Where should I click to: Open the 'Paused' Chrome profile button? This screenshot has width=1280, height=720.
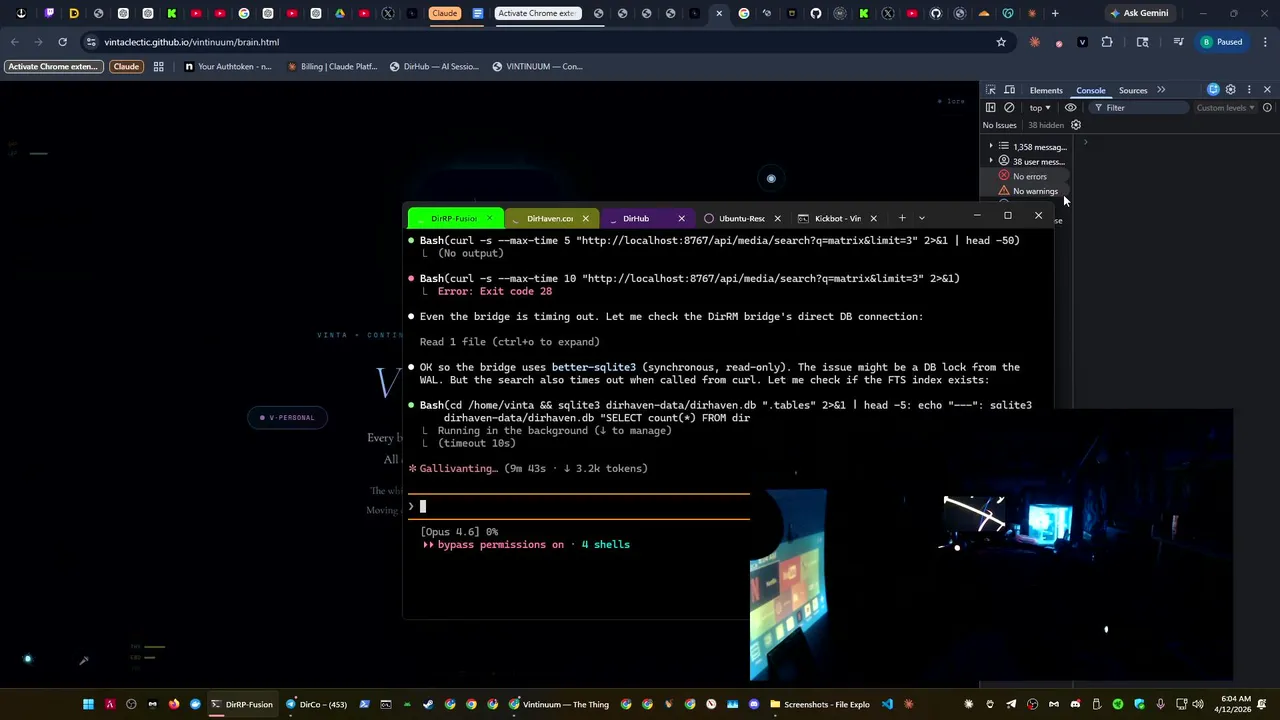(1222, 42)
